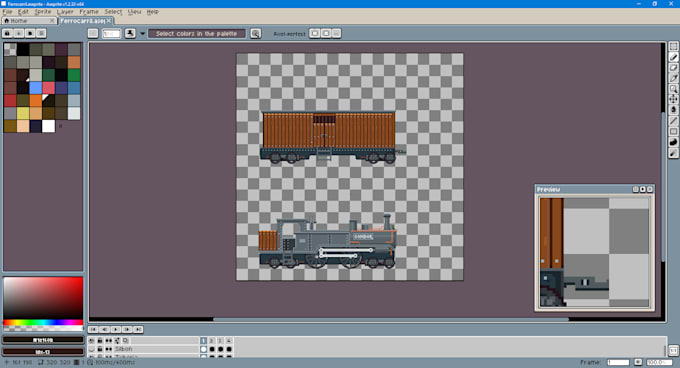The width and height of the screenshot is (680, 368).
Task: Click the ink type button
Action: point(130,33)
